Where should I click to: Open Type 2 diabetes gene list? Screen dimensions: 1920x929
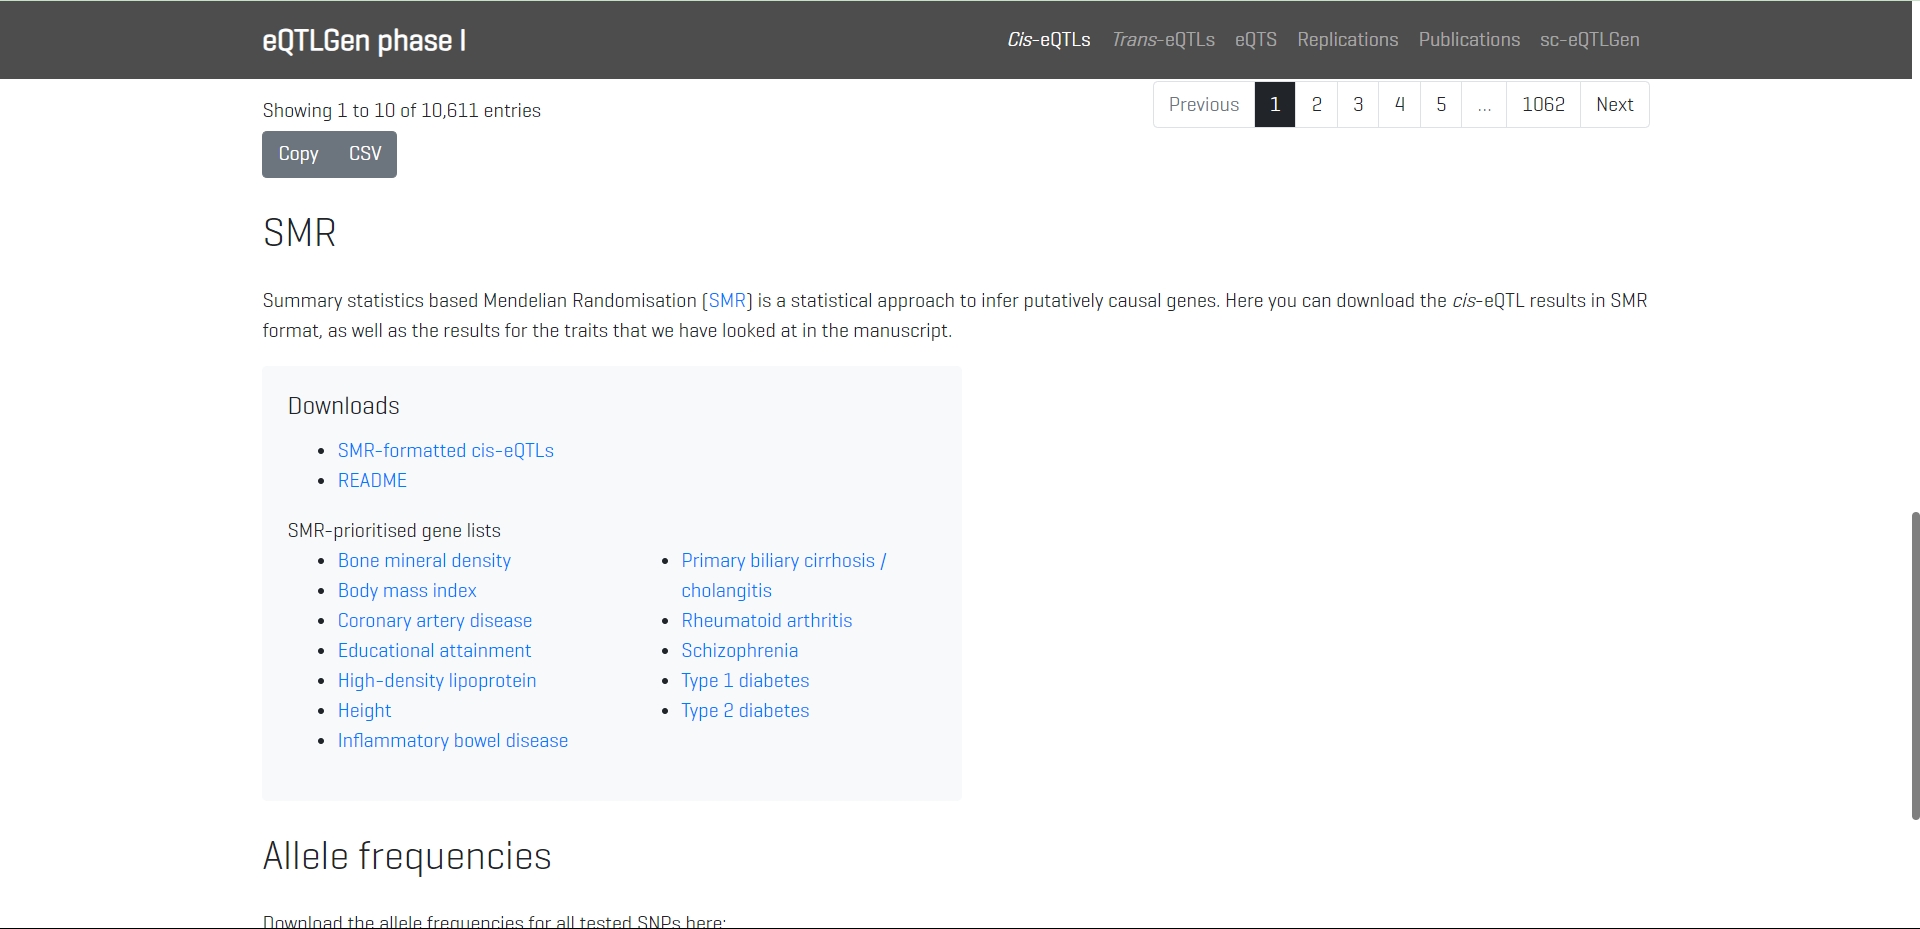tap(745, 711)
